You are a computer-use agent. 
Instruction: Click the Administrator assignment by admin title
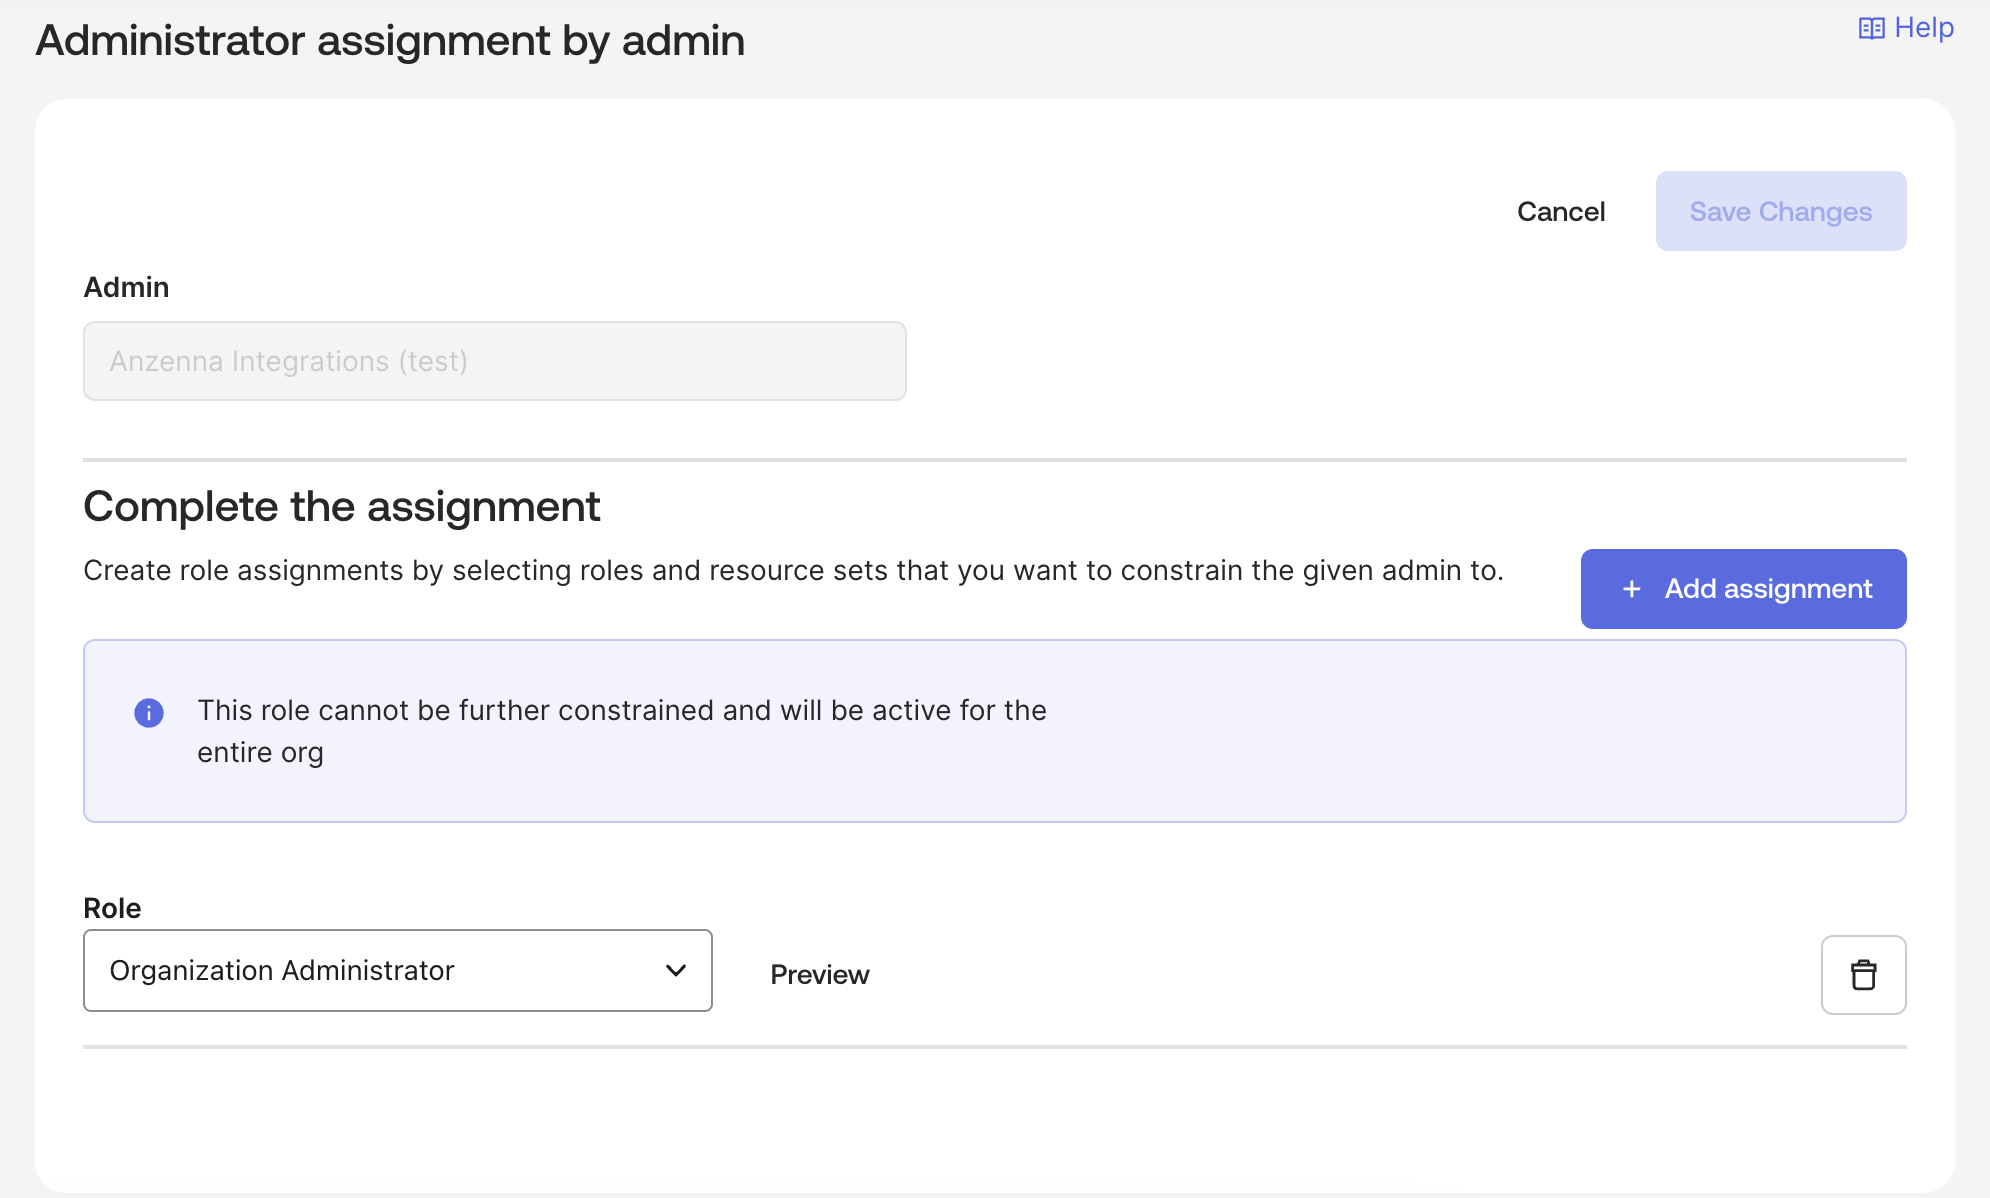pyautogui.click(x=390, y=41)
